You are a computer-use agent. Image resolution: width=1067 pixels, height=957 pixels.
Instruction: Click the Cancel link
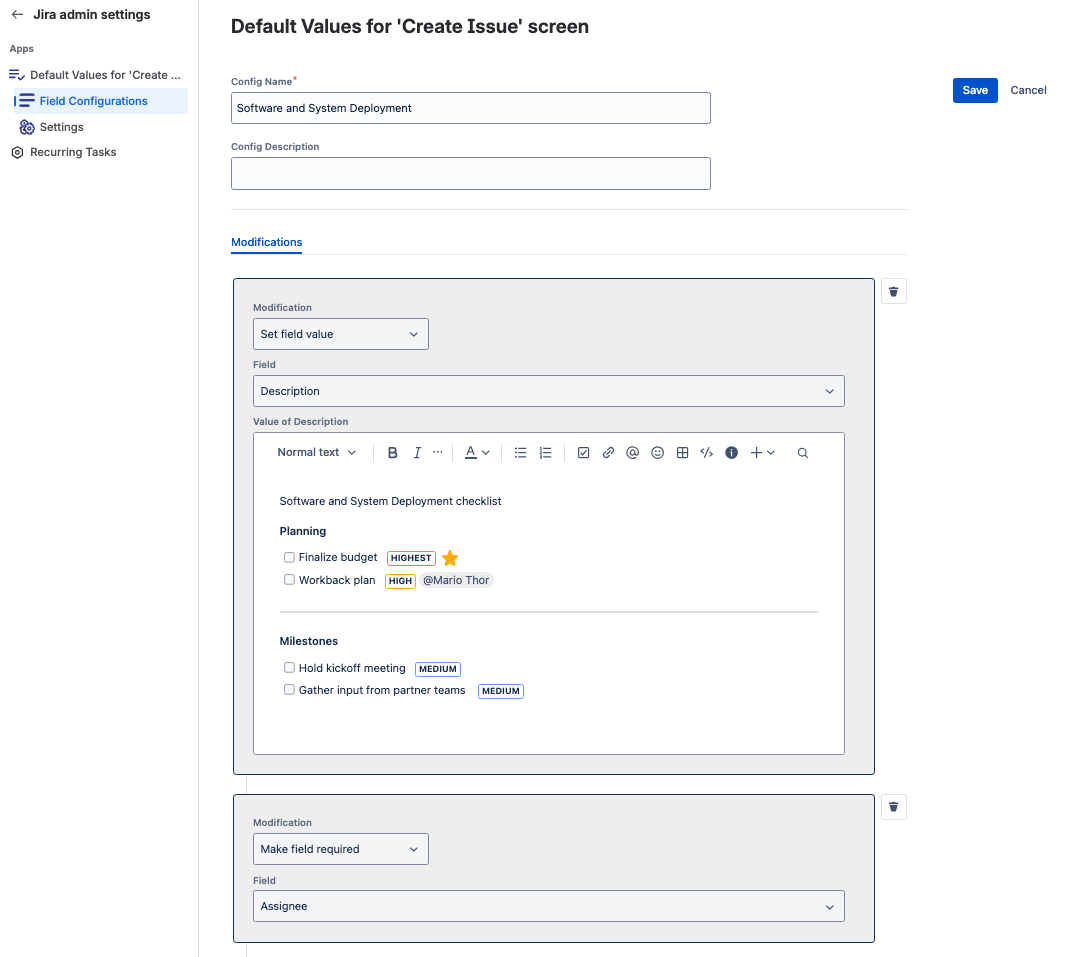pyautogui.click(x=1028, y=90)
